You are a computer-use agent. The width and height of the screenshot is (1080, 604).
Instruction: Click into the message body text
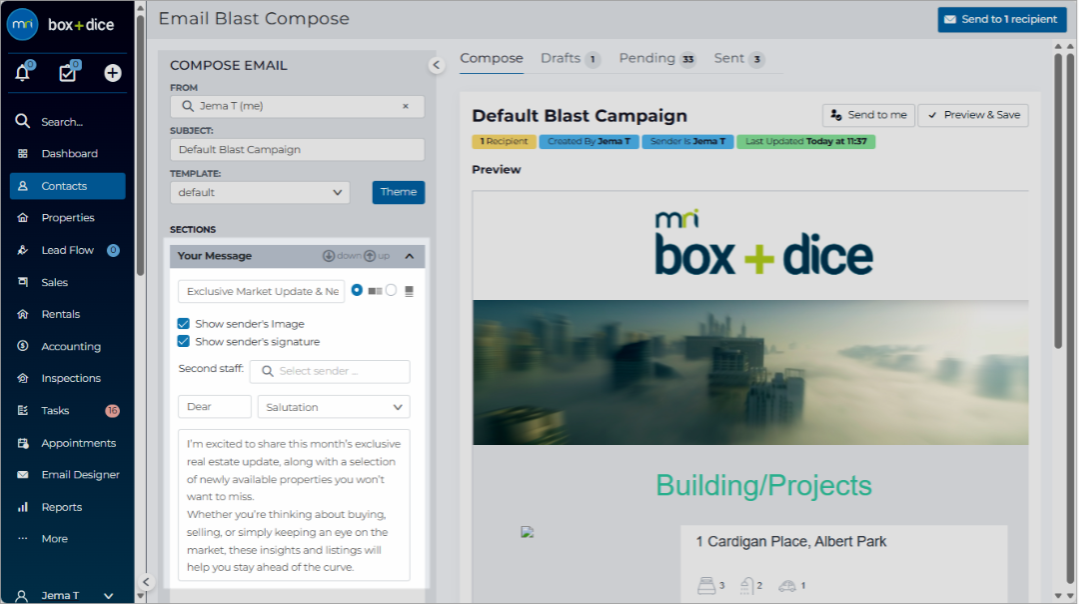[x=294, y=506]
